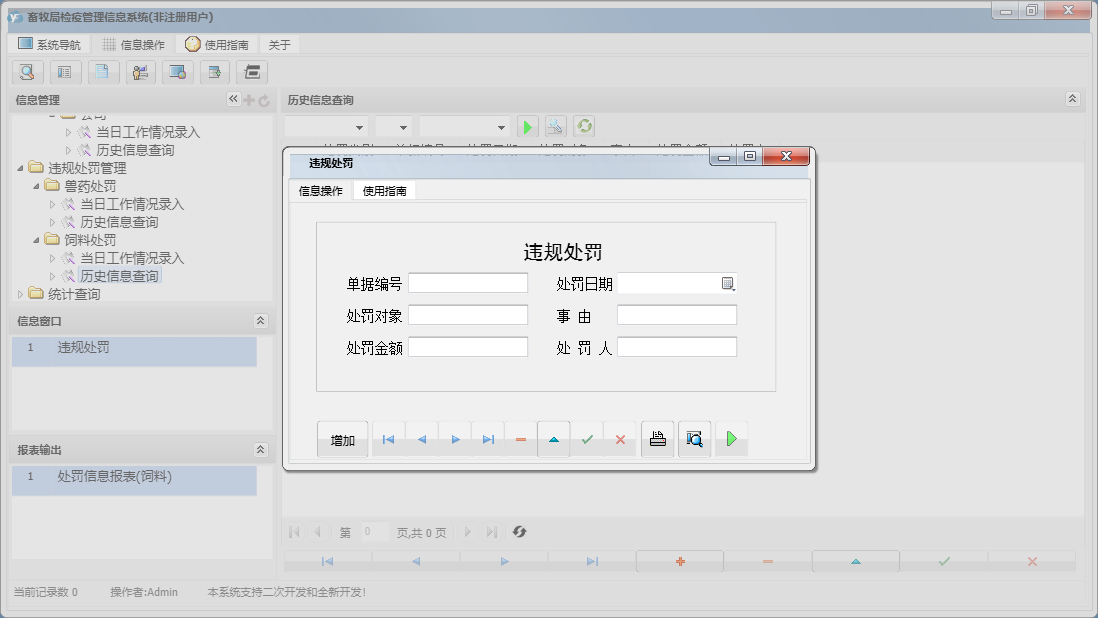Click the 增加 button

(342, 440)
